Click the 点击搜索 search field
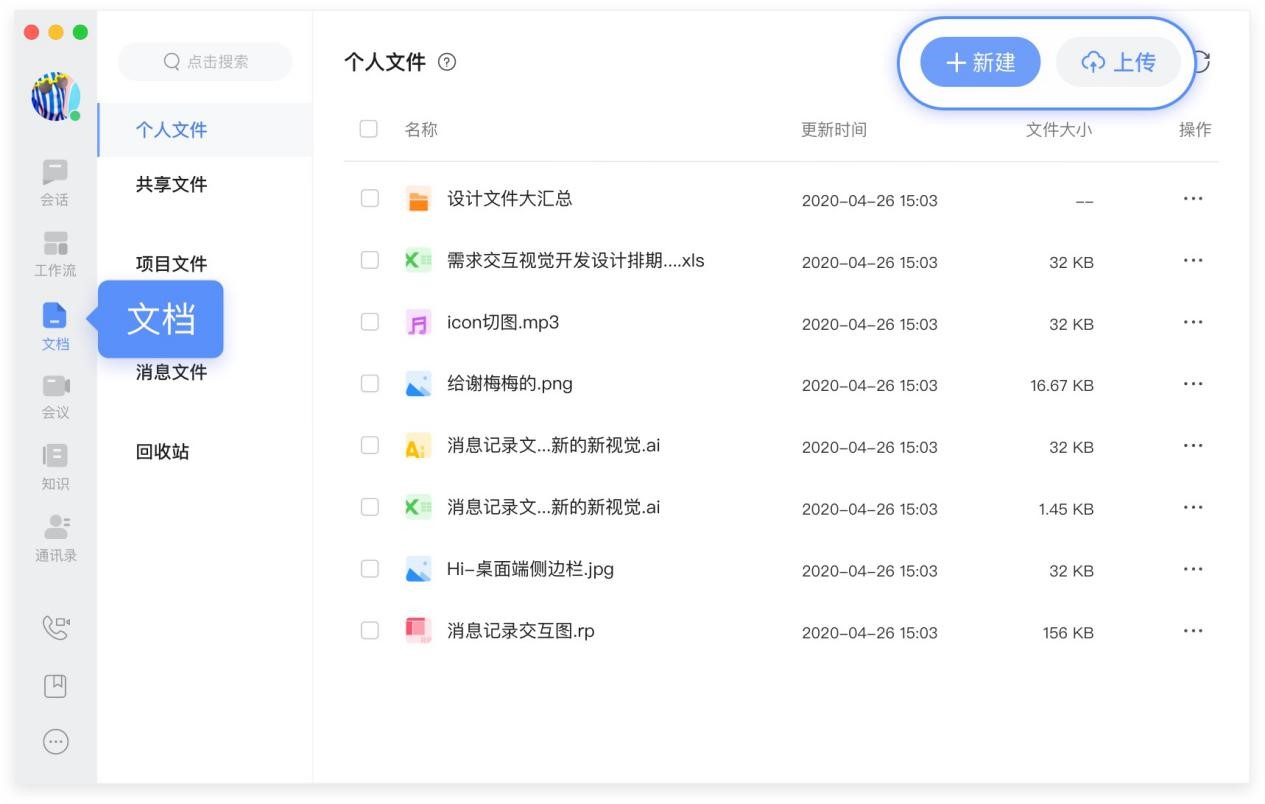 coord(205,62)
